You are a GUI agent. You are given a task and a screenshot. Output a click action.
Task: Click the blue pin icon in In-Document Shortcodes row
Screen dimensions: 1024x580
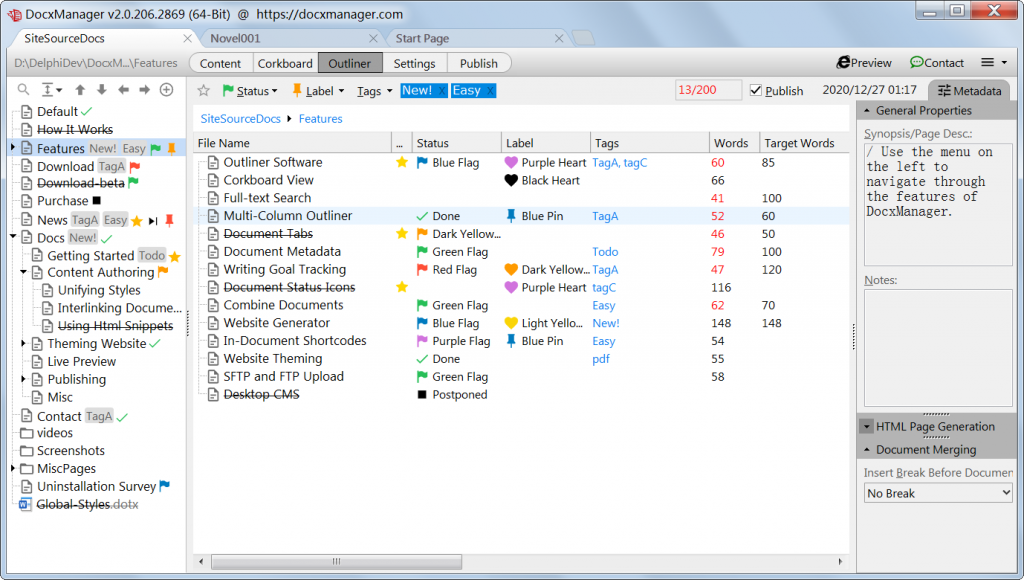point(511,340)
